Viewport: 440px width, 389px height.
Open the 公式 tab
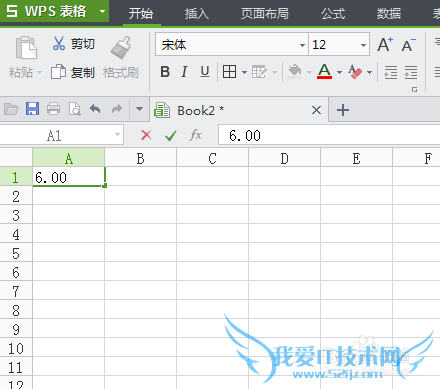pos(333,14)
